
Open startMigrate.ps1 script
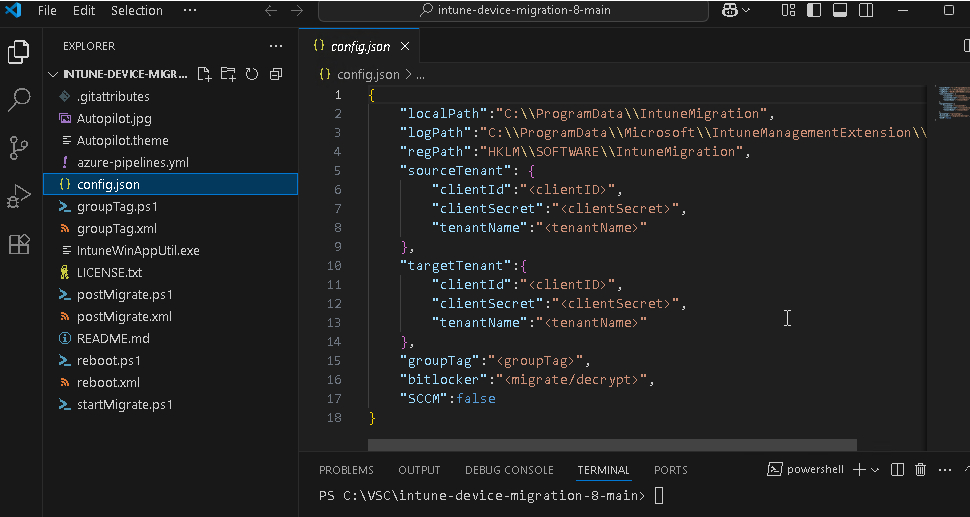[x=124, y=404]
